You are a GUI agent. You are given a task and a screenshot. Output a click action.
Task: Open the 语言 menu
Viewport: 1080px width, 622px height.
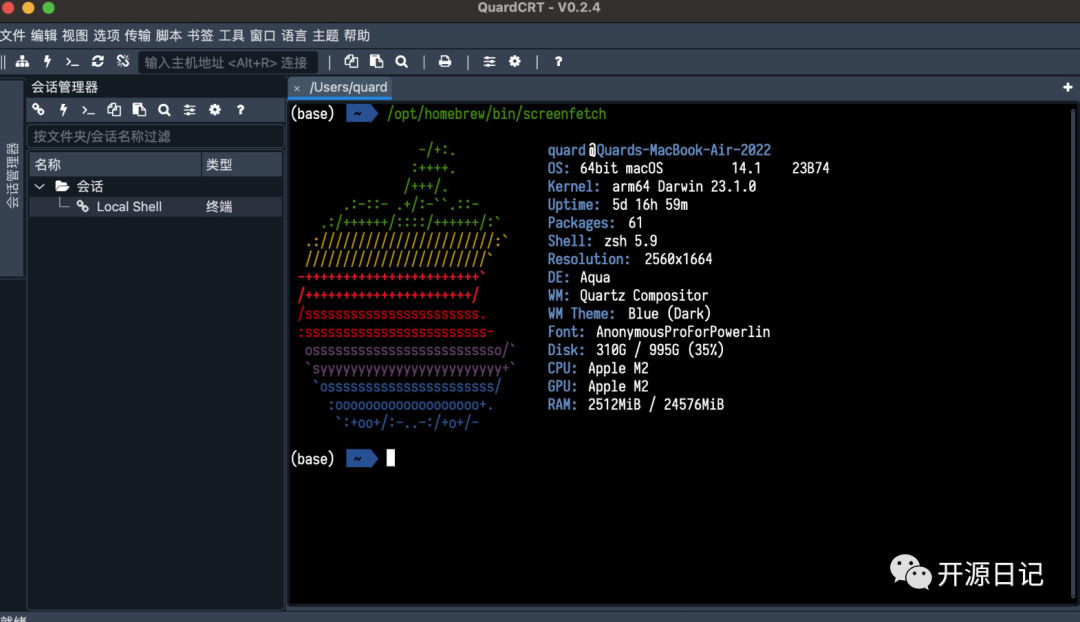[x=294, y=36]
